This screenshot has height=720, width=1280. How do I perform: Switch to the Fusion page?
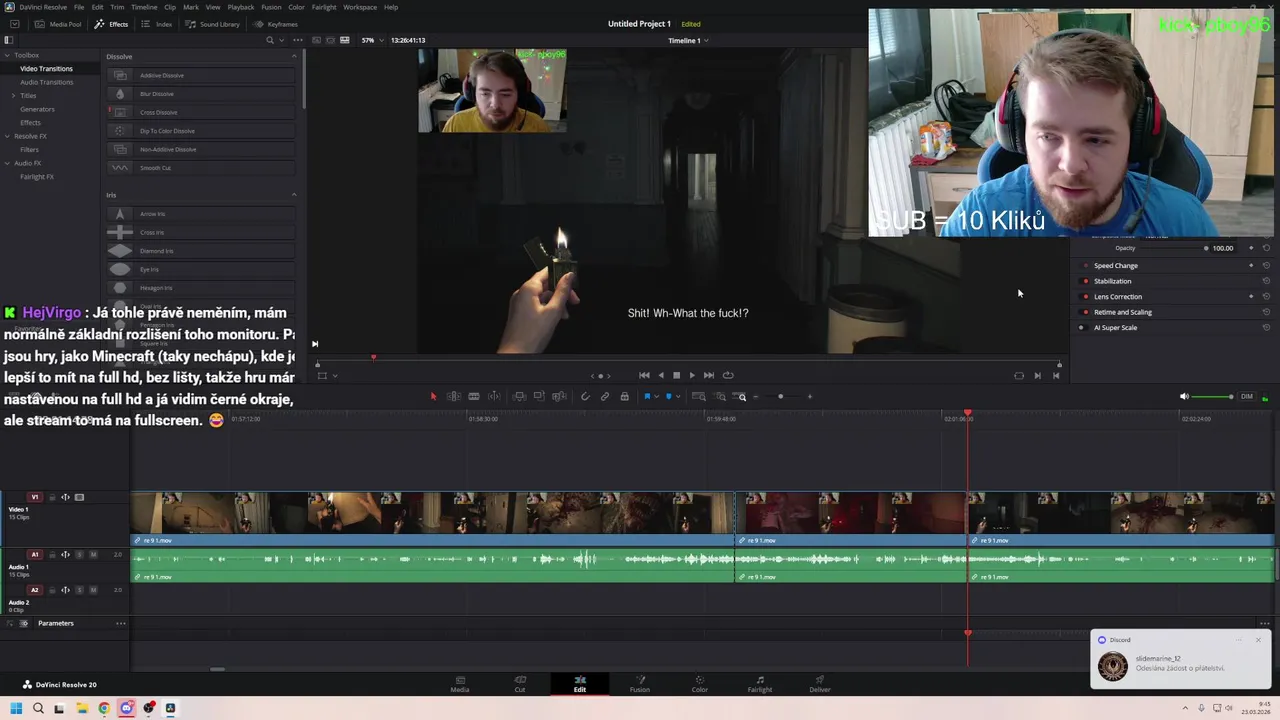640,684
